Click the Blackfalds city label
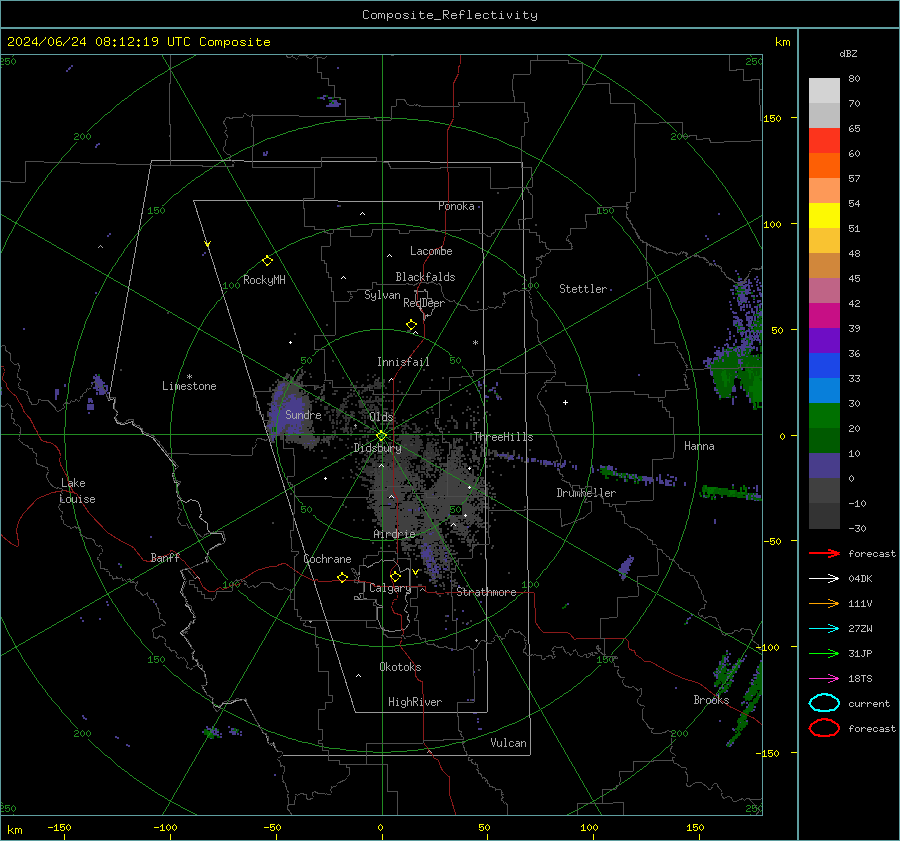Image resolution: width=900 pixels, height=841 pixels. [425, 277]
